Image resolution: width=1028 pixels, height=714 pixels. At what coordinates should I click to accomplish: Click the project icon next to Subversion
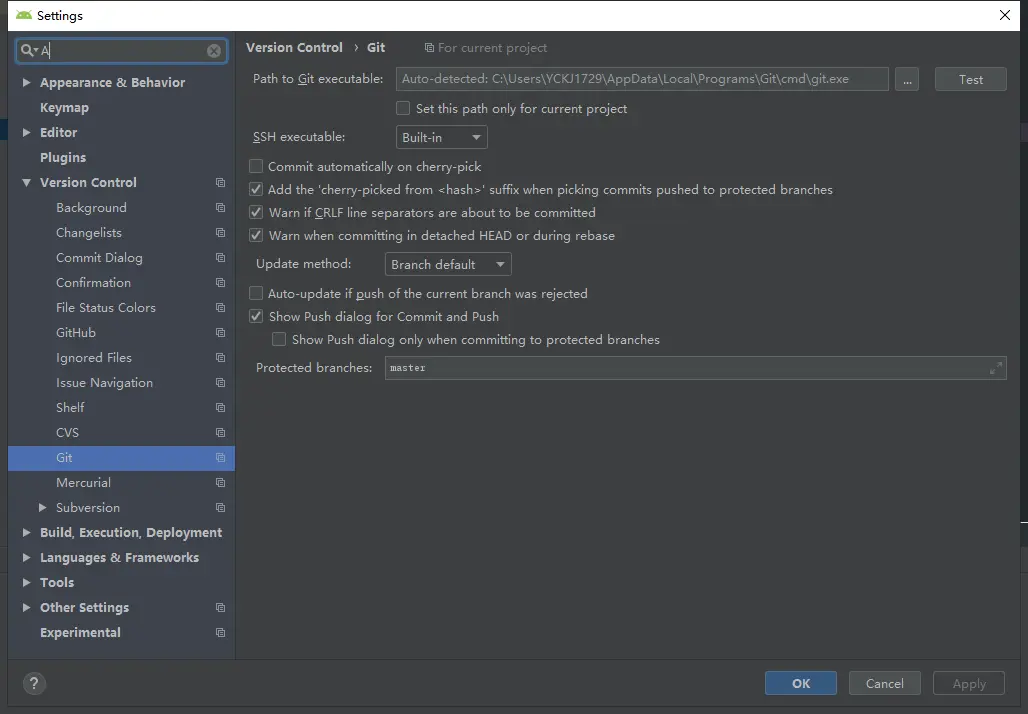pyautogui.click(x=220, y=507)
